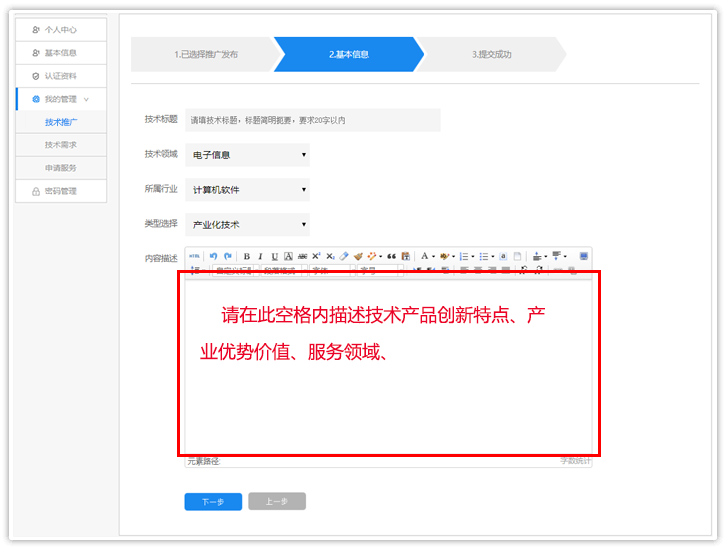Screen dimensions: 726x550
Task: Open HTML source view in editor toolbar
Action: (194, 256)
